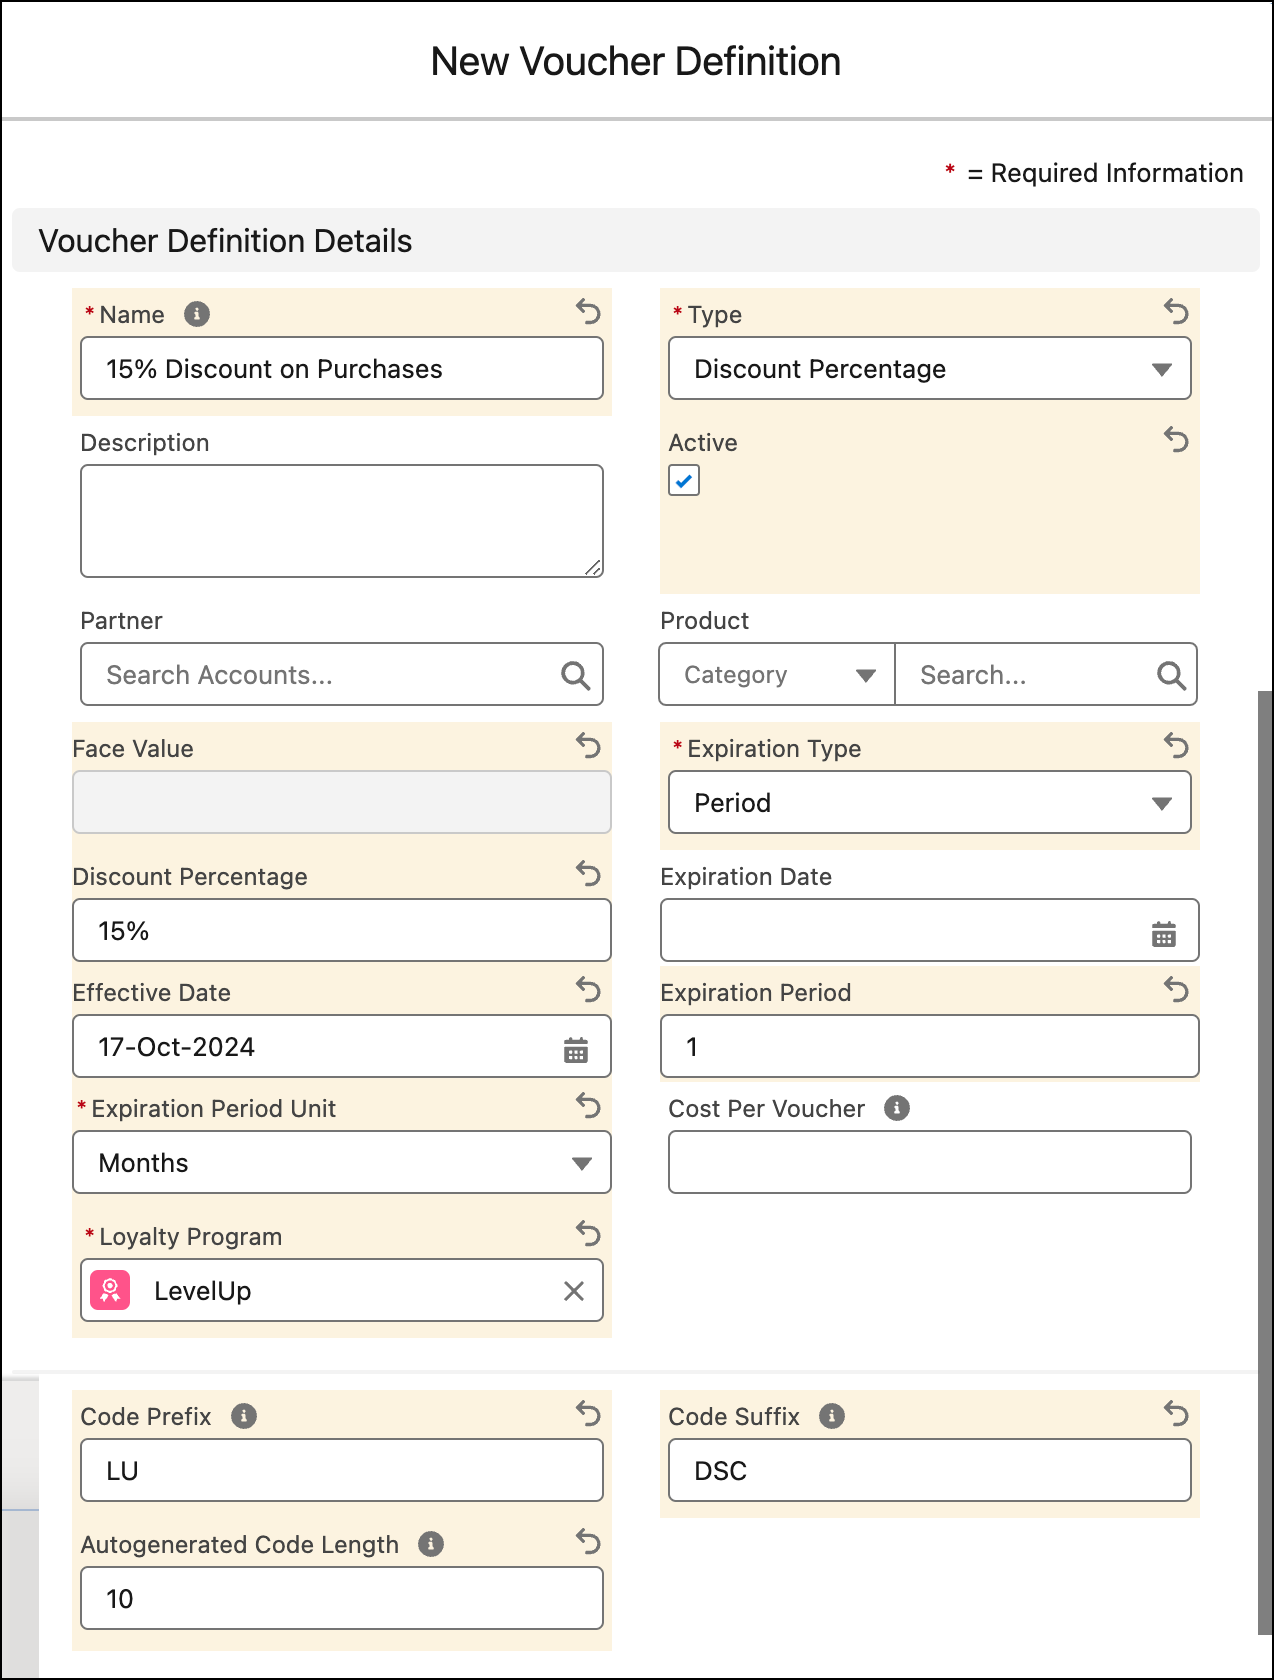The height and width of the screenshot is (1680, 1274).
Task: Undo changes to the Type field
Action: [x=1176, y=312]
